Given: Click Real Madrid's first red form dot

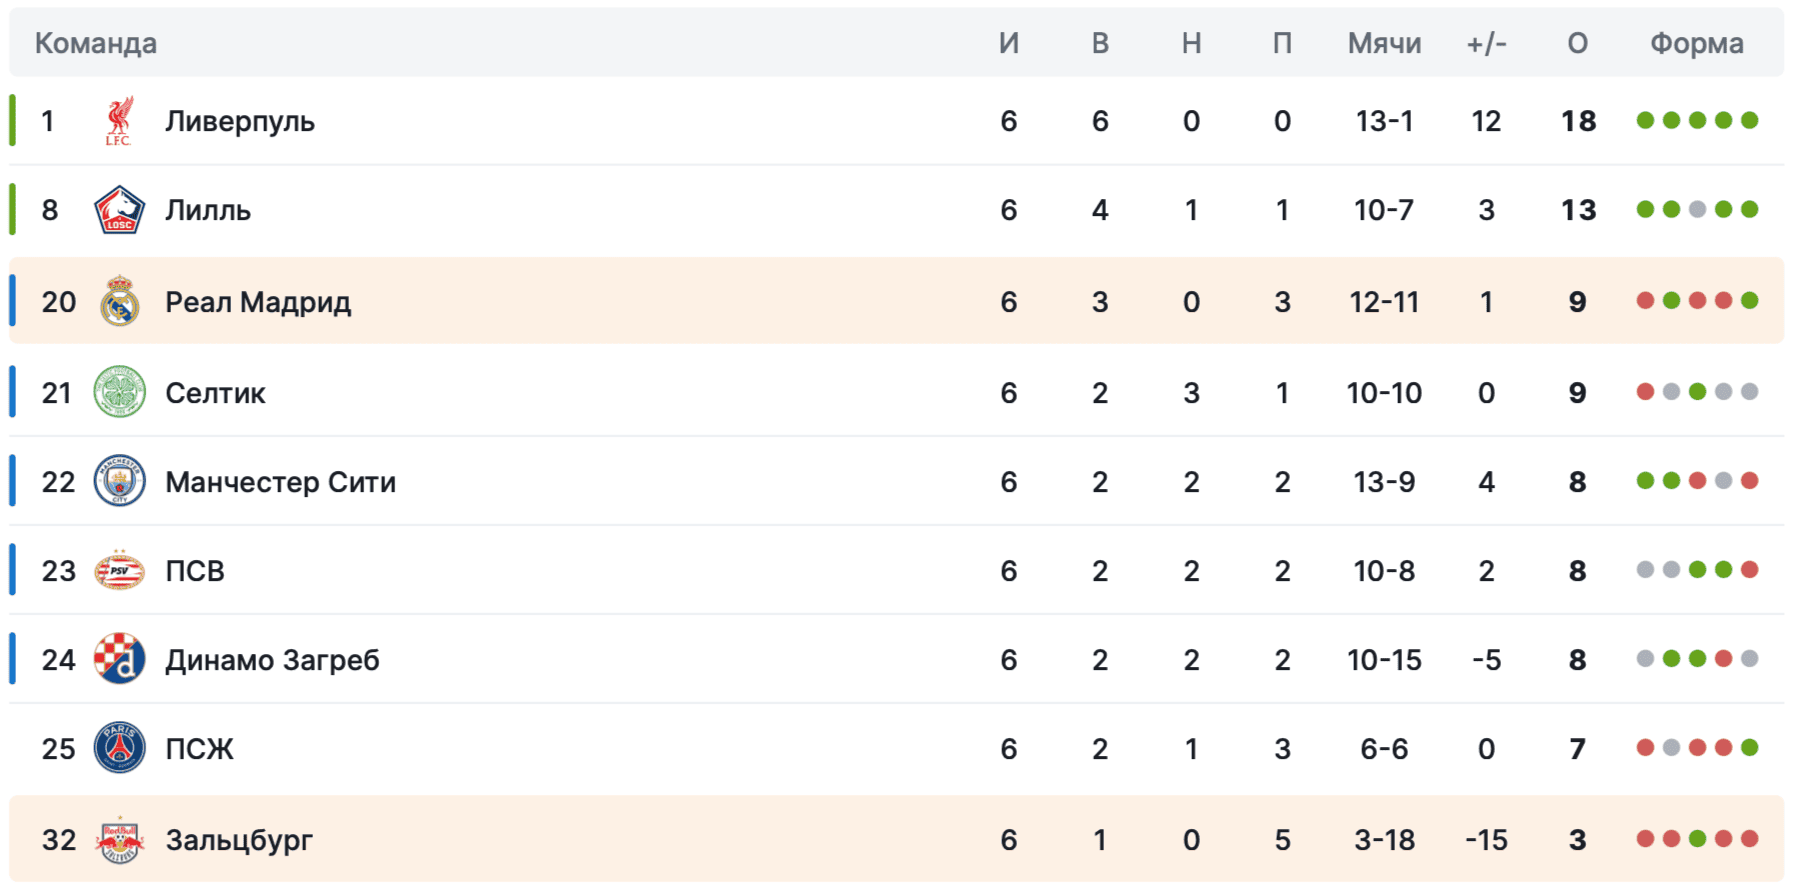Looking at the screenshot, I should point(1645,301).
